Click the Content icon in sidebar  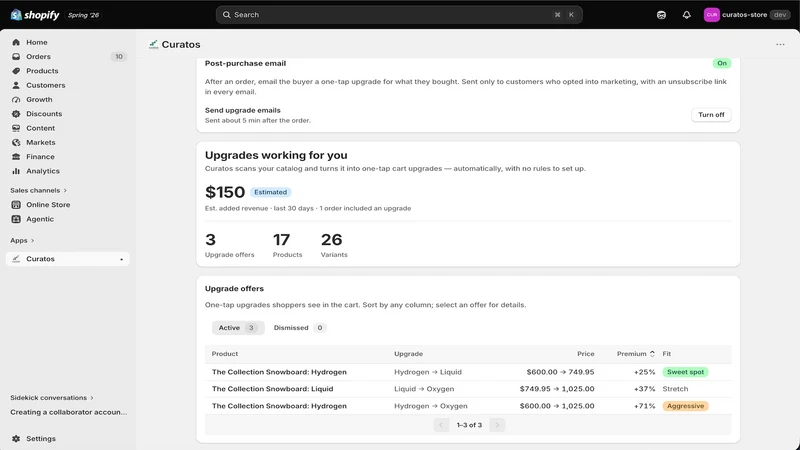16,128
